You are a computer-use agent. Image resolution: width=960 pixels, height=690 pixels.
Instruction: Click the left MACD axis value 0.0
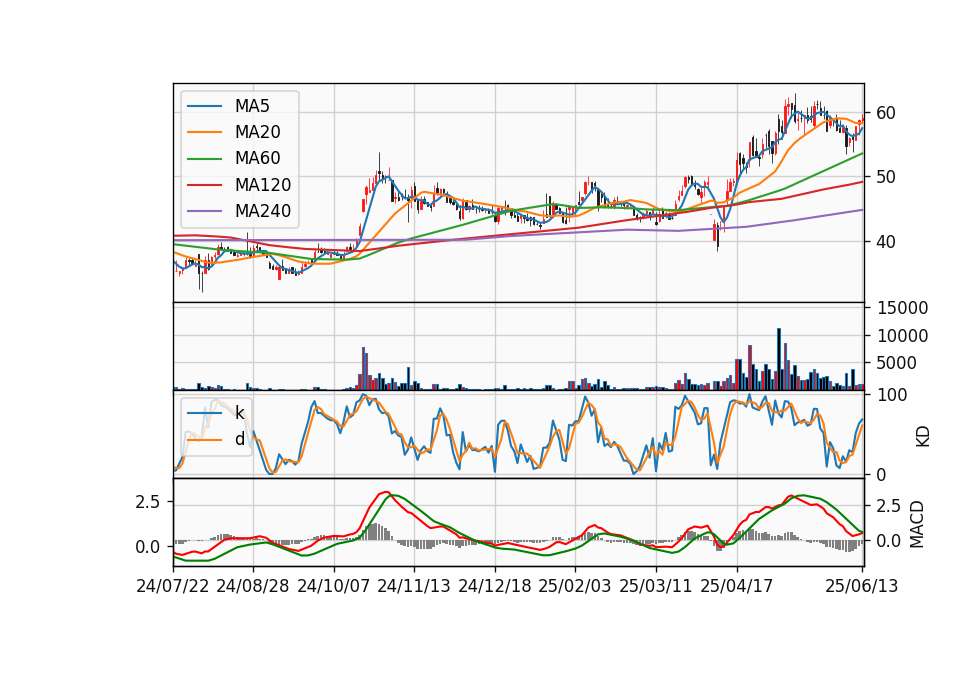(x=148, y=547)
